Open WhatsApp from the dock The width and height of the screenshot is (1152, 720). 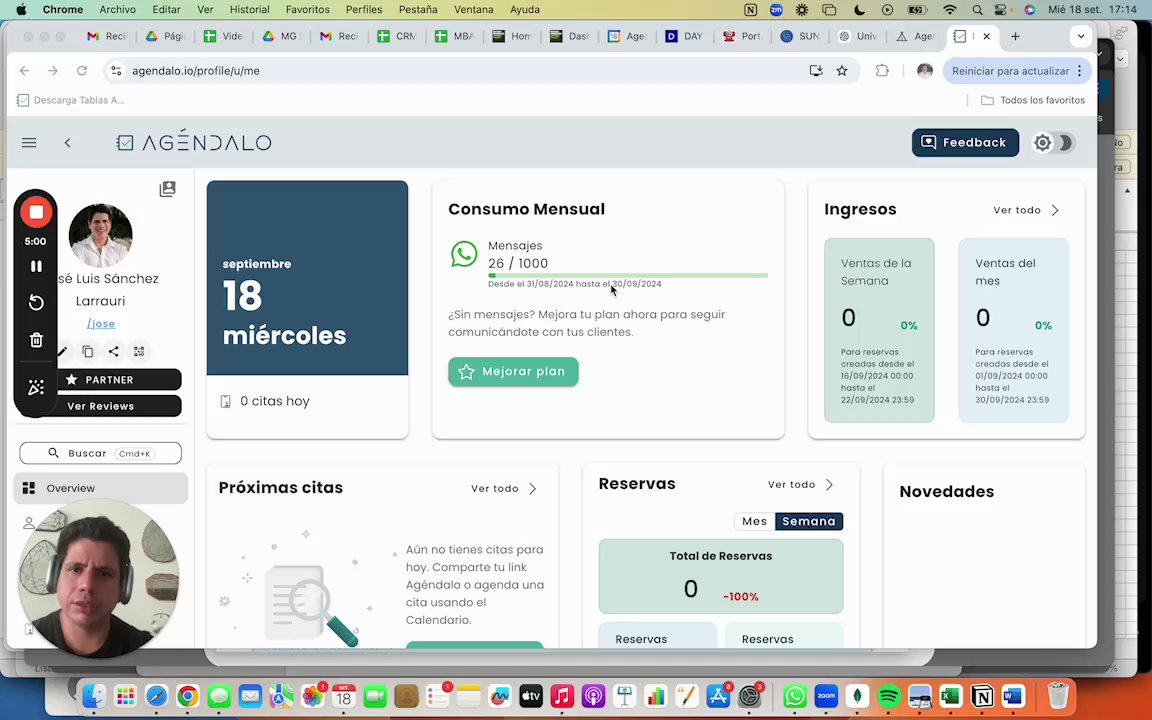point(794,695)
